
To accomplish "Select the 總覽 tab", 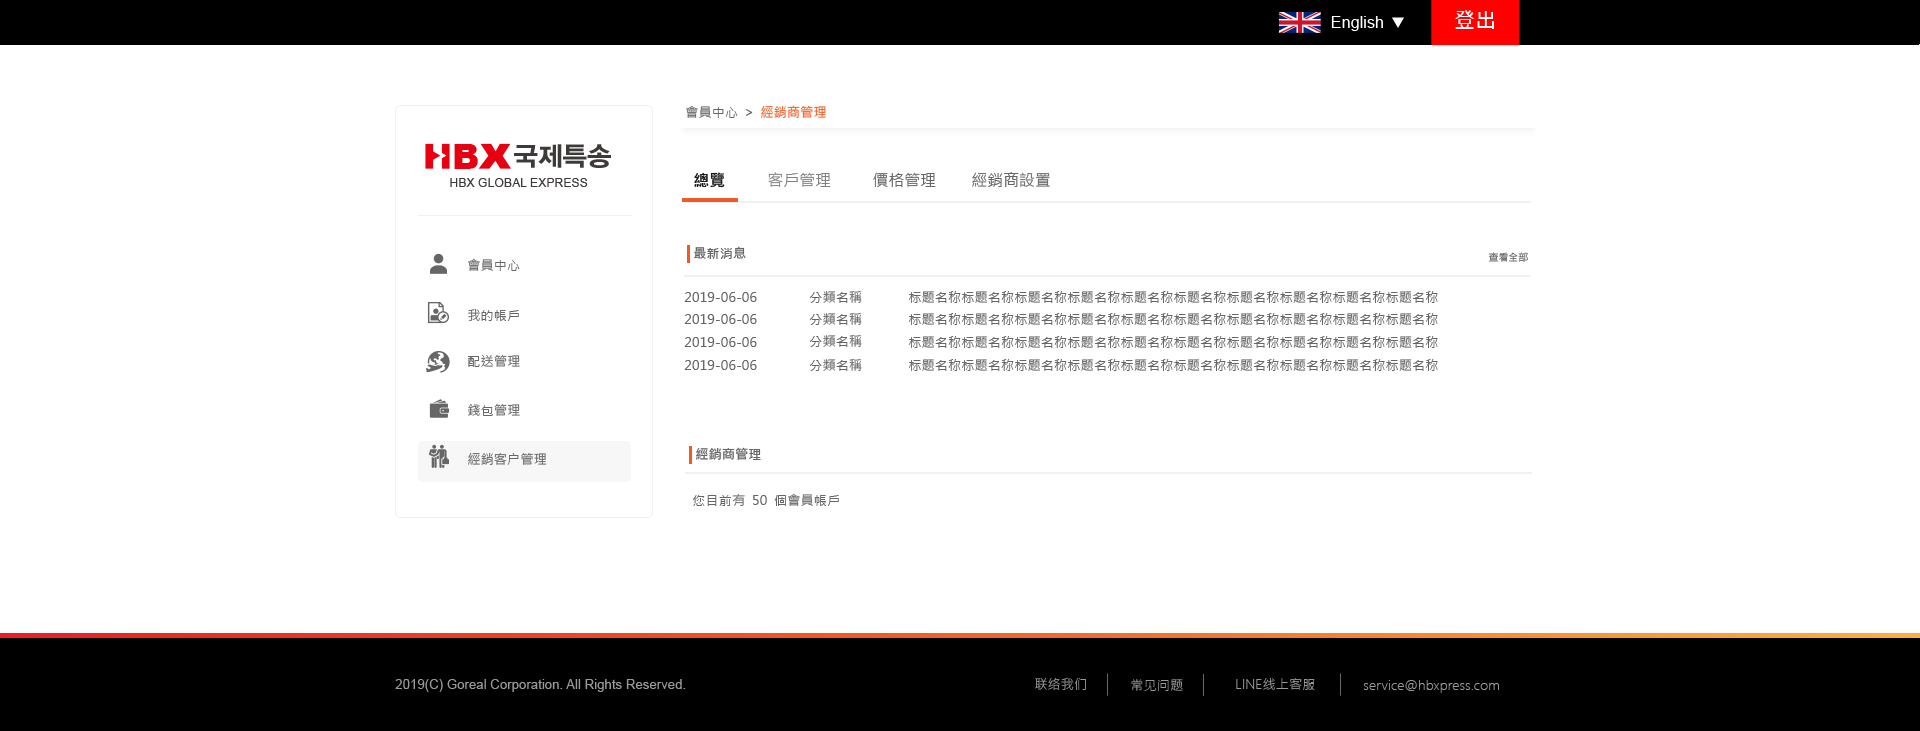I will coord(709,180).
